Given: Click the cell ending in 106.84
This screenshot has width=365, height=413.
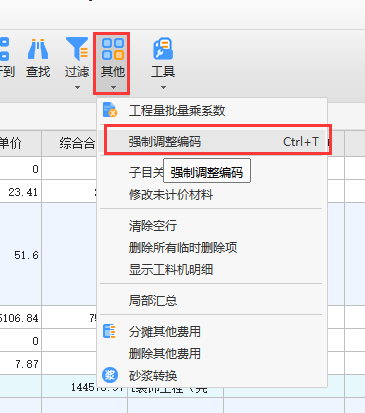Looking at the screenshot, I should pos(20,318).
